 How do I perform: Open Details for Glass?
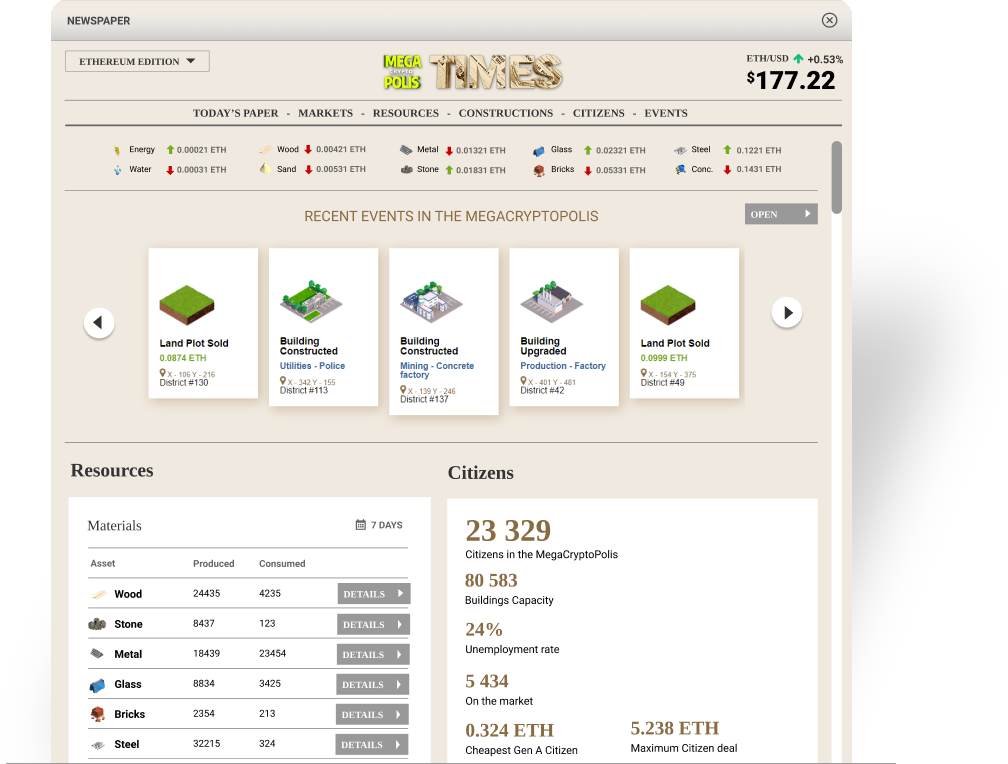click(x=372, y=684)
